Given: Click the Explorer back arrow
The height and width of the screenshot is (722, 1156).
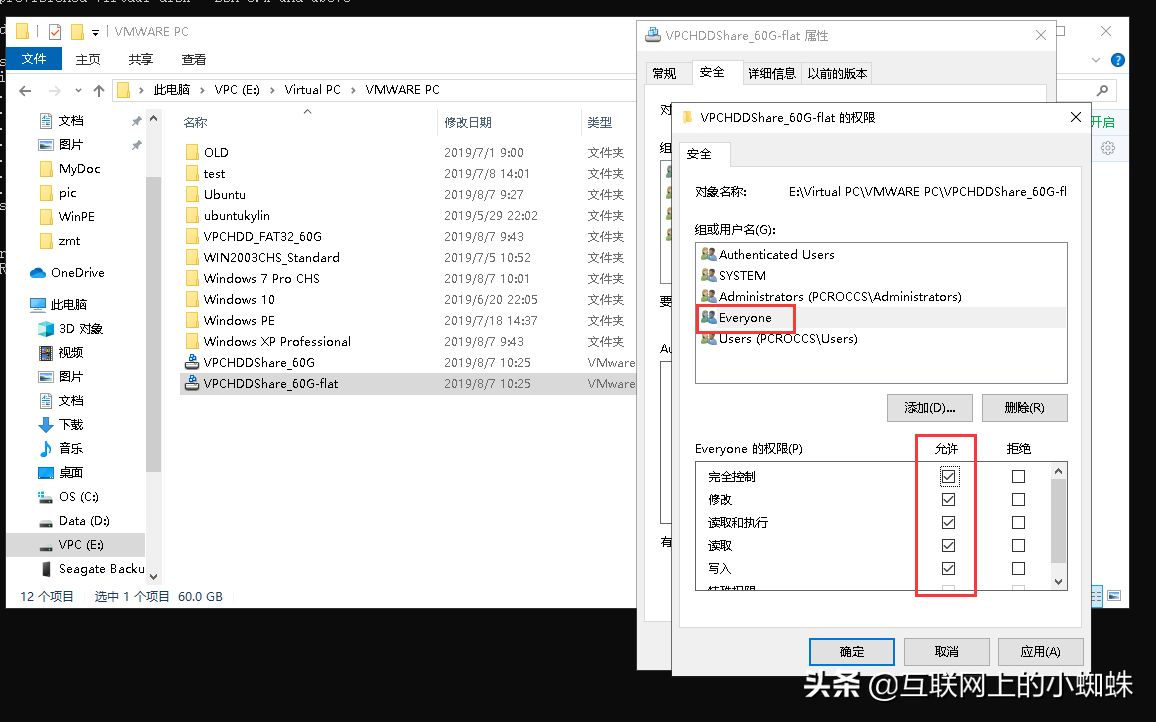Looking at the screenshot, I should click(25, 91).
